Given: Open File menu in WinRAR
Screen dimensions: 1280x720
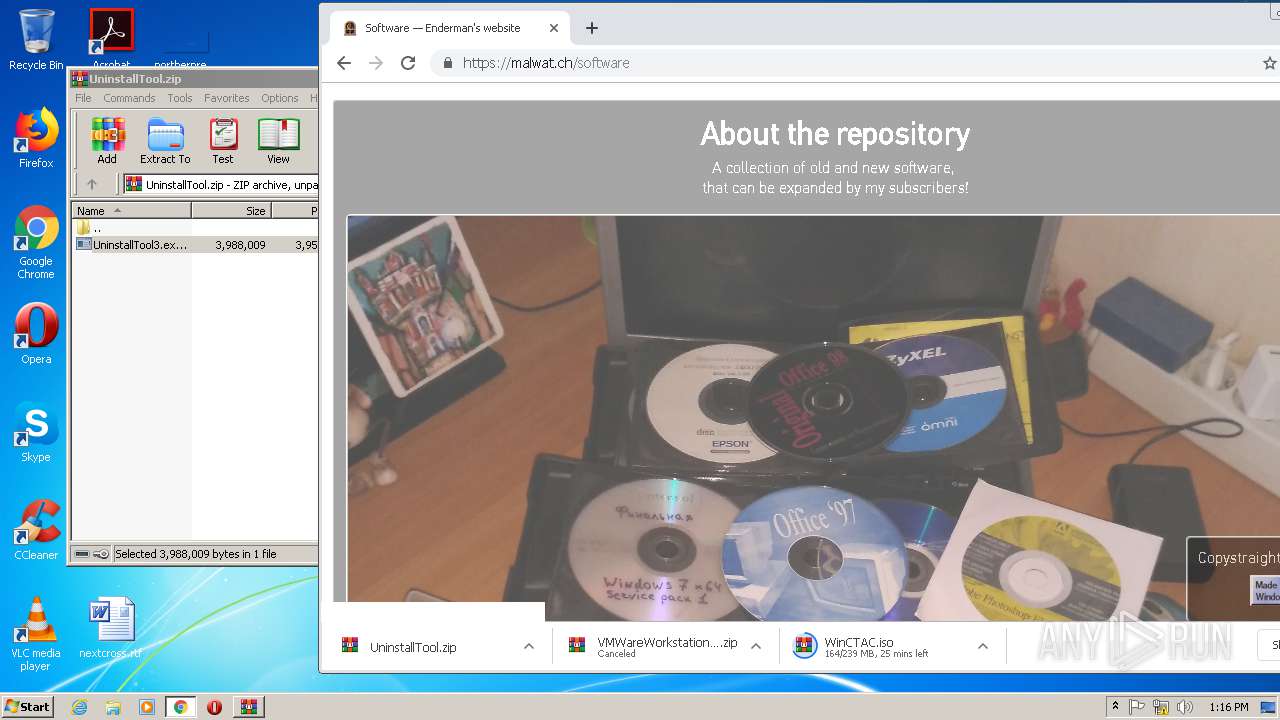Looking at the screenshot, I should (x=83, y=98).
